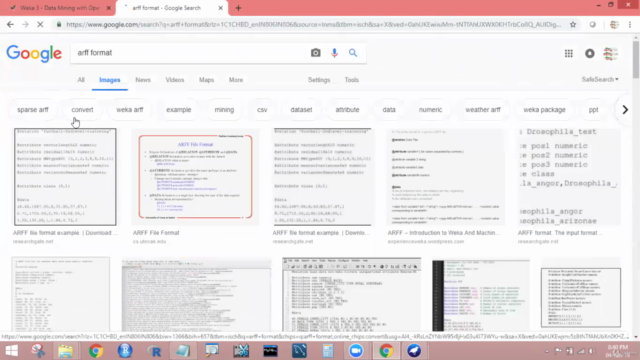Click the Chrome forward arrow button
The image size is (640, 360).
click(25, 24)
